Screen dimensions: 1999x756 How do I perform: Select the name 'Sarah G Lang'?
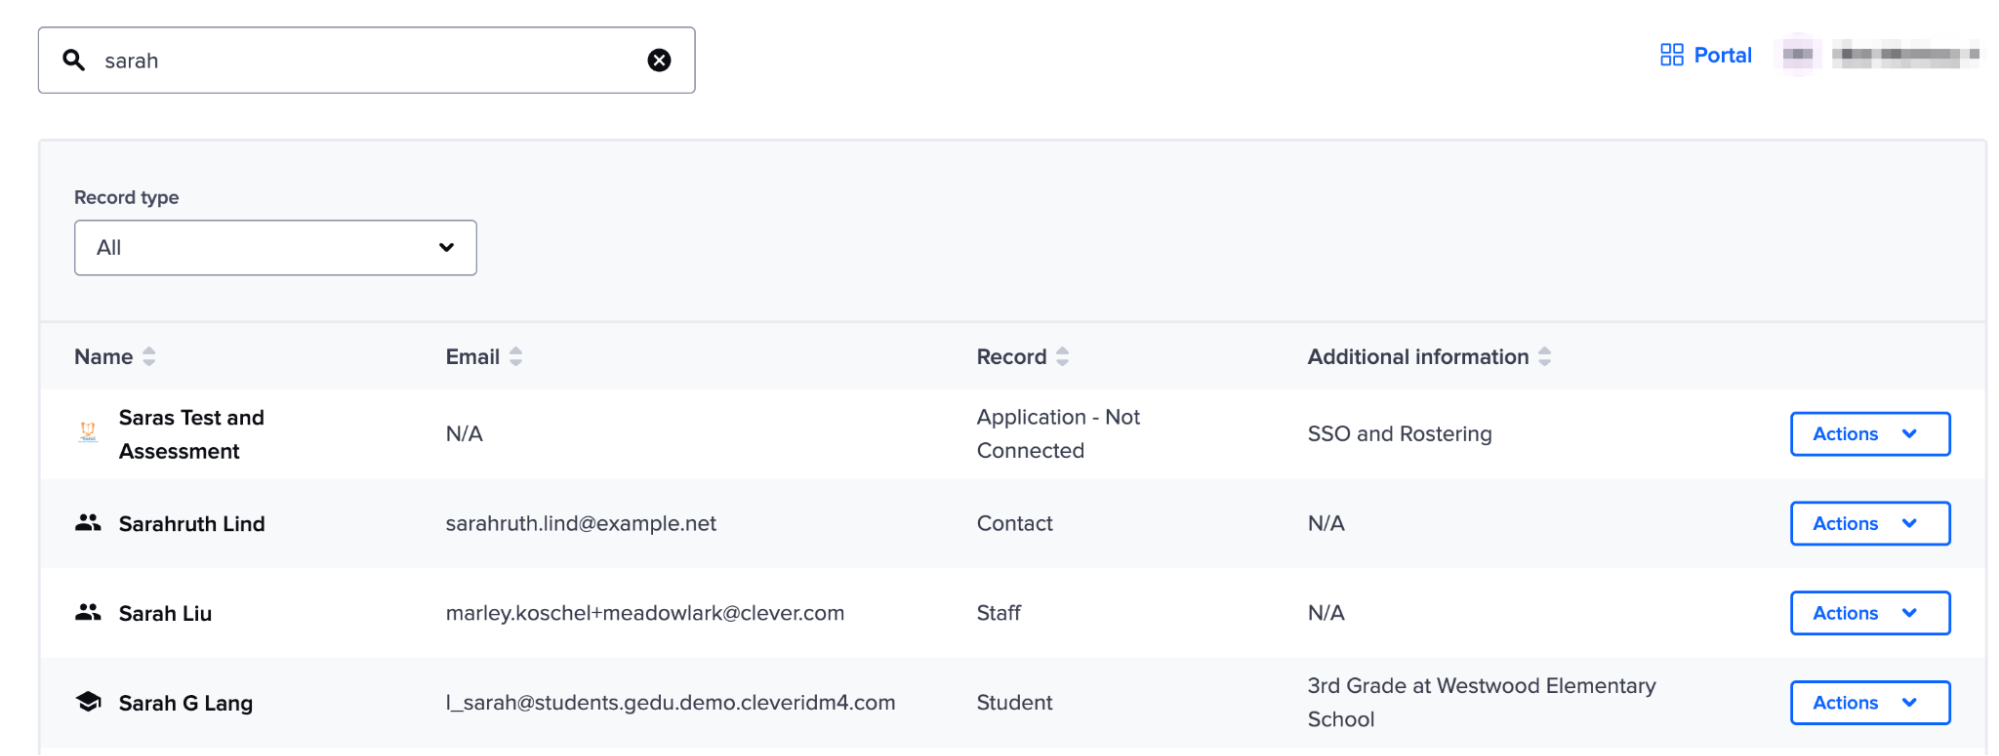[186, 703]
